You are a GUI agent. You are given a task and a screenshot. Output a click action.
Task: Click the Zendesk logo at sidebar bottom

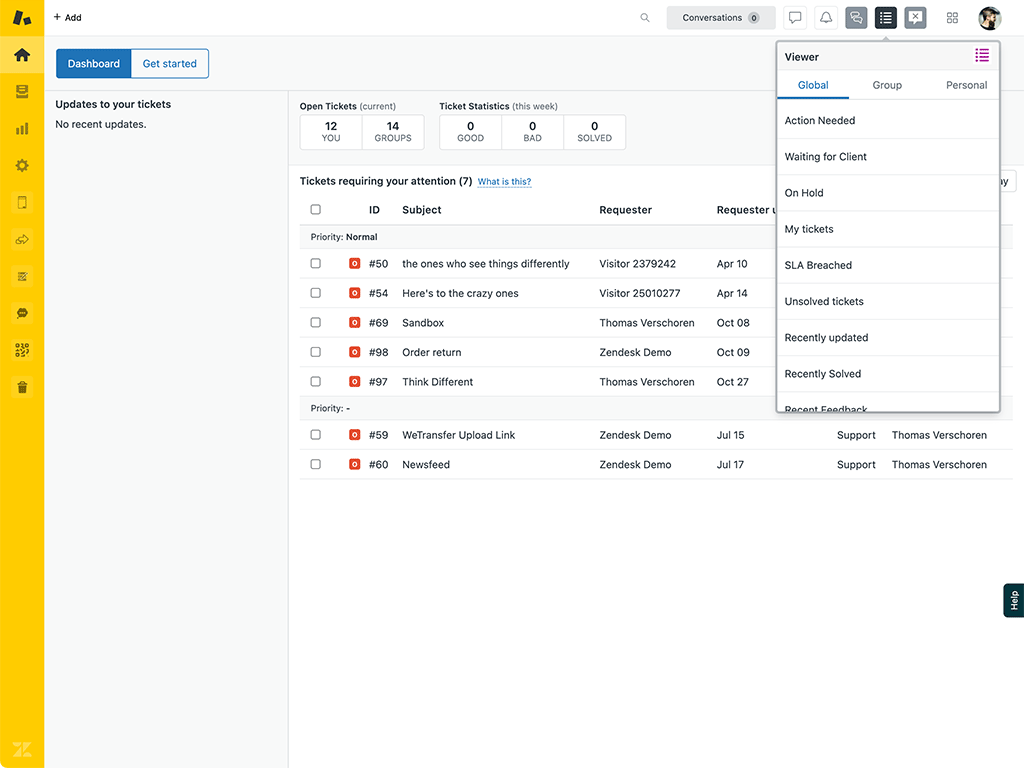click(22, 749)
